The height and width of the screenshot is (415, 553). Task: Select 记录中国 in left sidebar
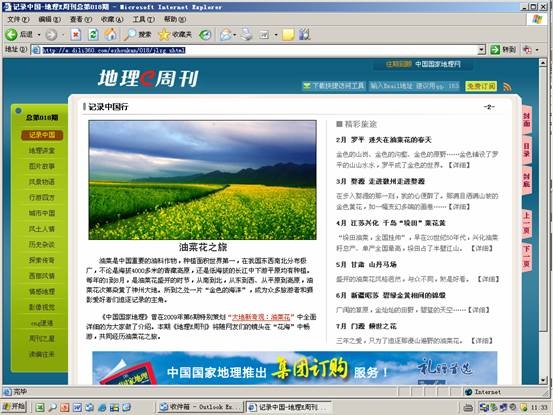[42, 135]
